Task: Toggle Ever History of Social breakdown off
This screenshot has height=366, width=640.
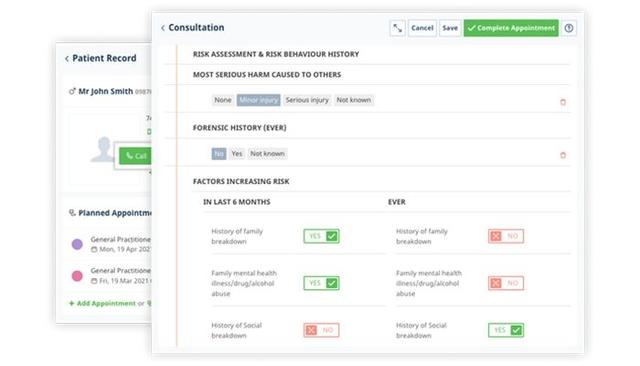Action: click(506, 330)
